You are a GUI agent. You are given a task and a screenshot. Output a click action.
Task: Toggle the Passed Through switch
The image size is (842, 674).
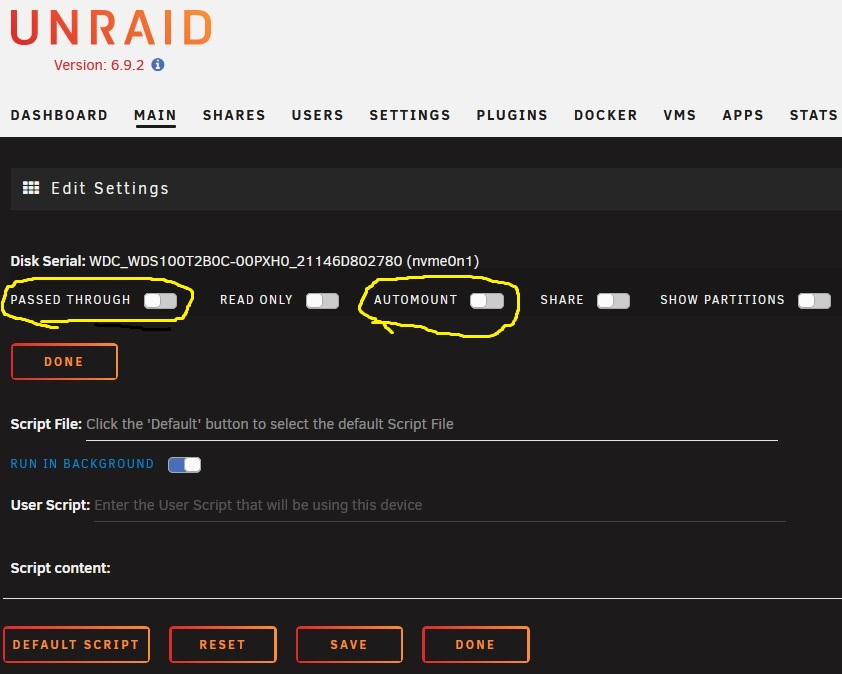[160, 300]
